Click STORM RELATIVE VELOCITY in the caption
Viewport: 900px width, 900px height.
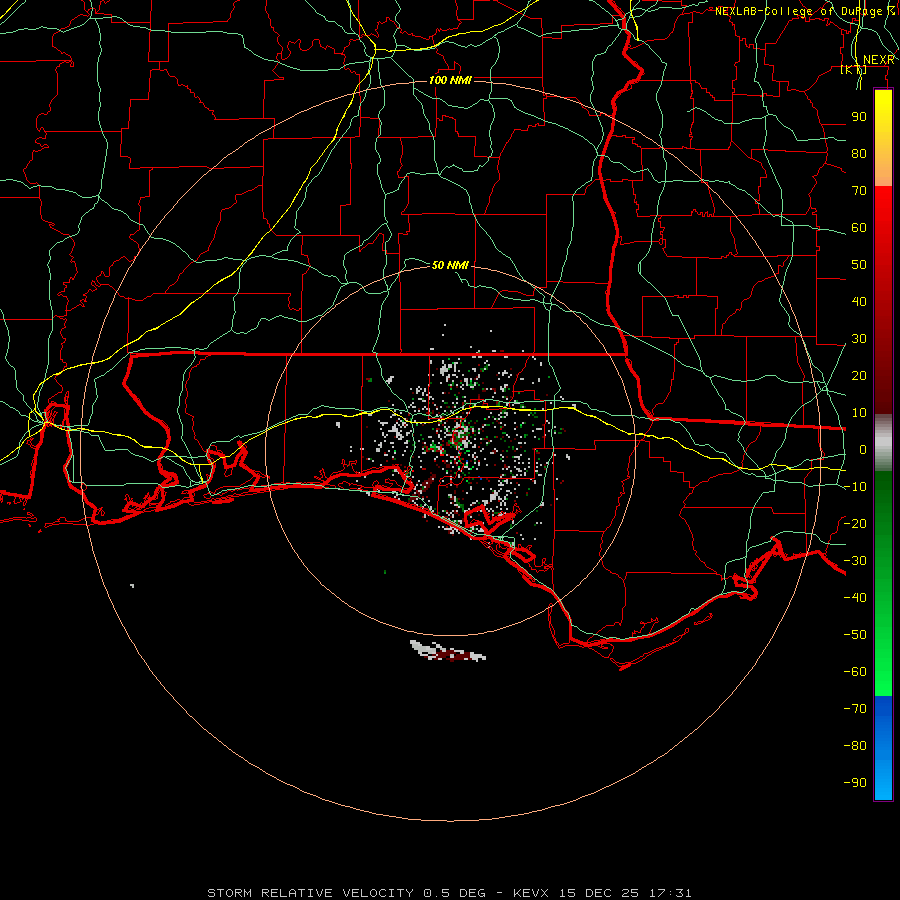point(310,893)
